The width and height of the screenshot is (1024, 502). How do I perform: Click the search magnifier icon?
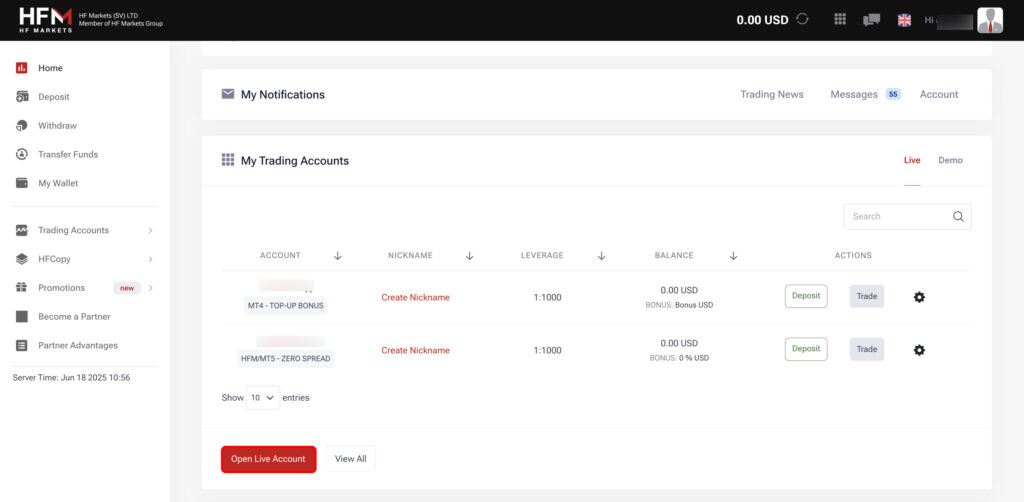(x=958, y=217)
